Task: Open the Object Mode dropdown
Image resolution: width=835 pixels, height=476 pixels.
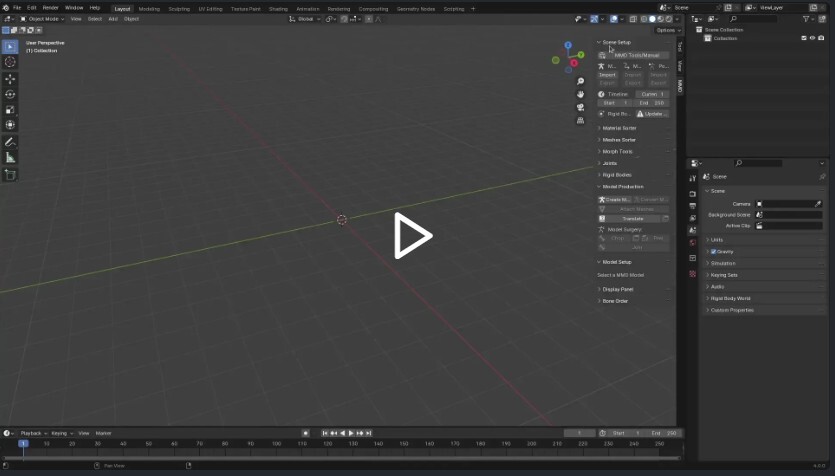Action: click(42, 19)
